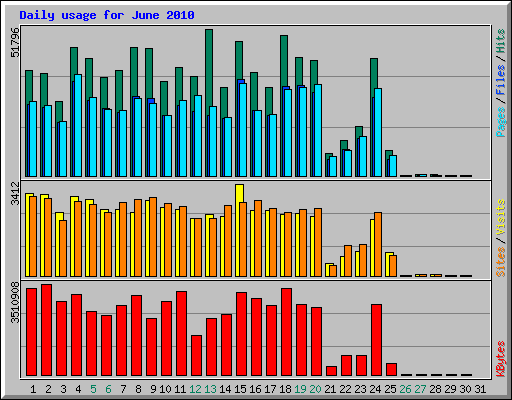Image resolution: width=512 pixels, height=400 pixels.
Task: Select the cyan Pages bar for day 4
Action: 78,125
